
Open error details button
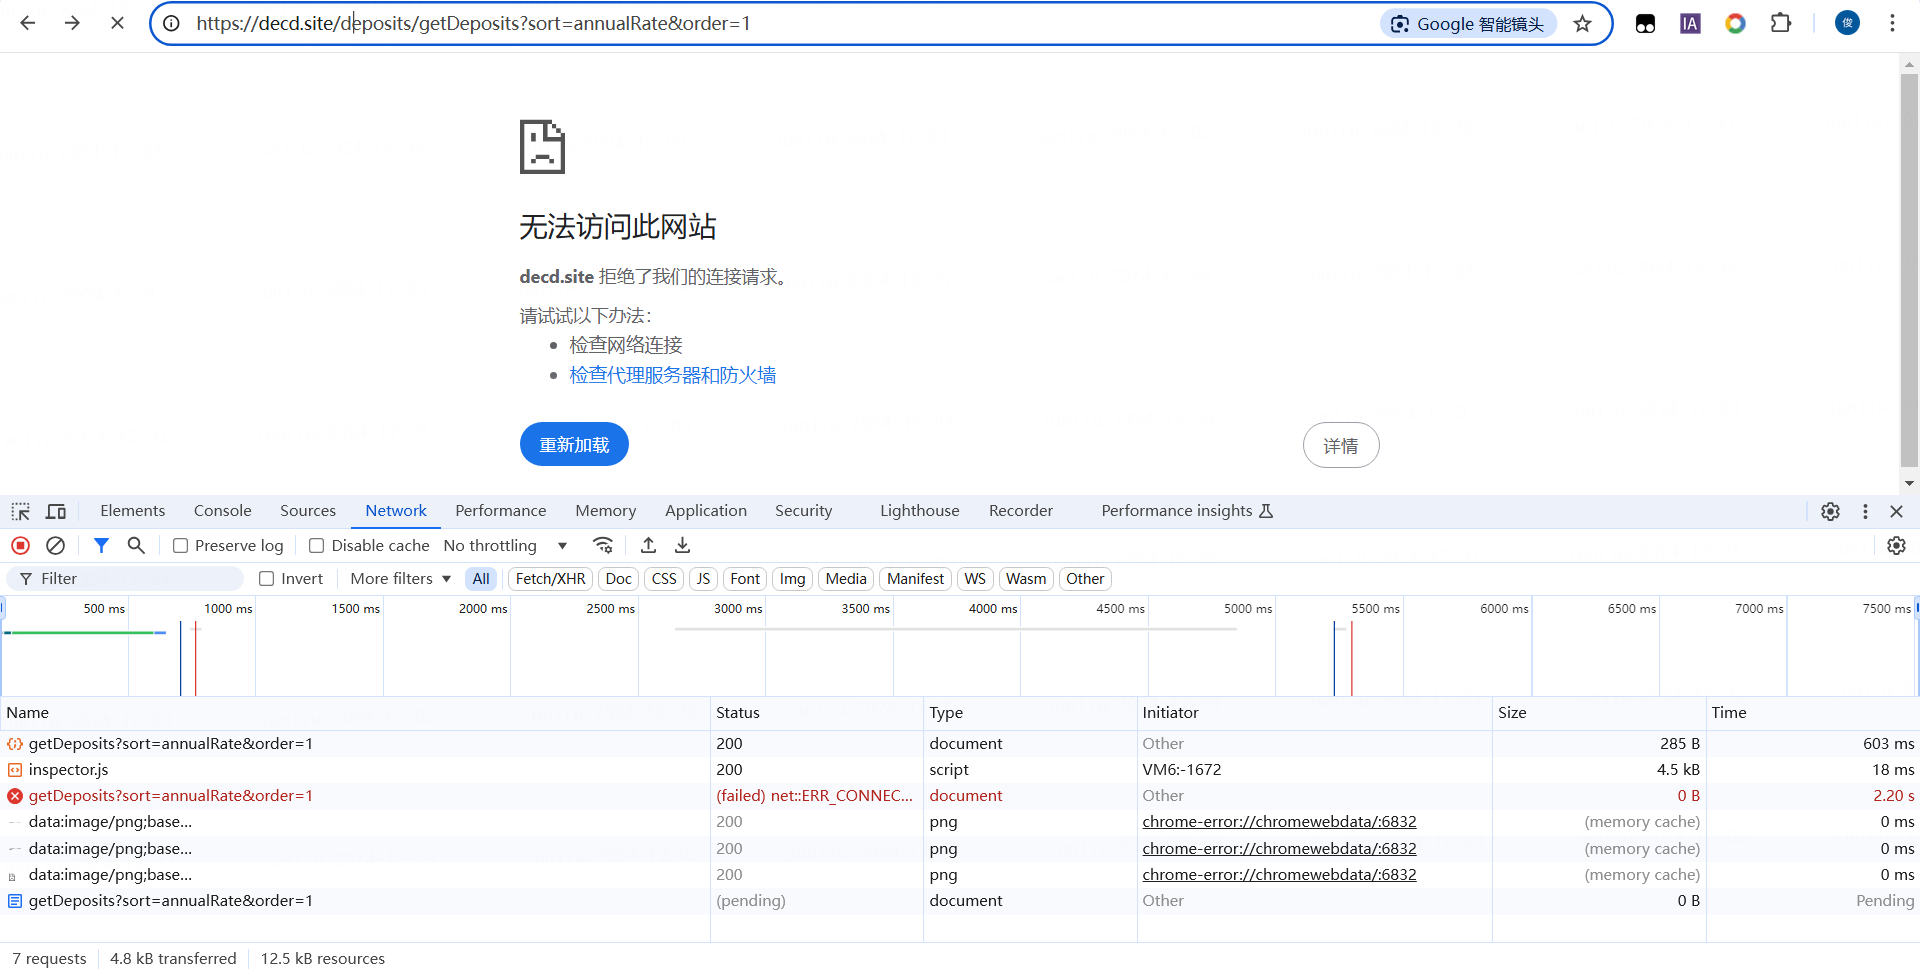point(1341,445)
